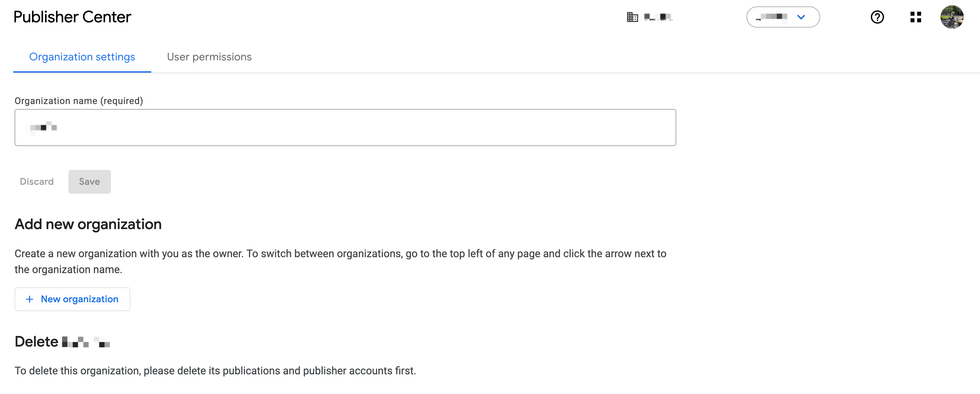Focus the Organization name input field

click(345, 128)
